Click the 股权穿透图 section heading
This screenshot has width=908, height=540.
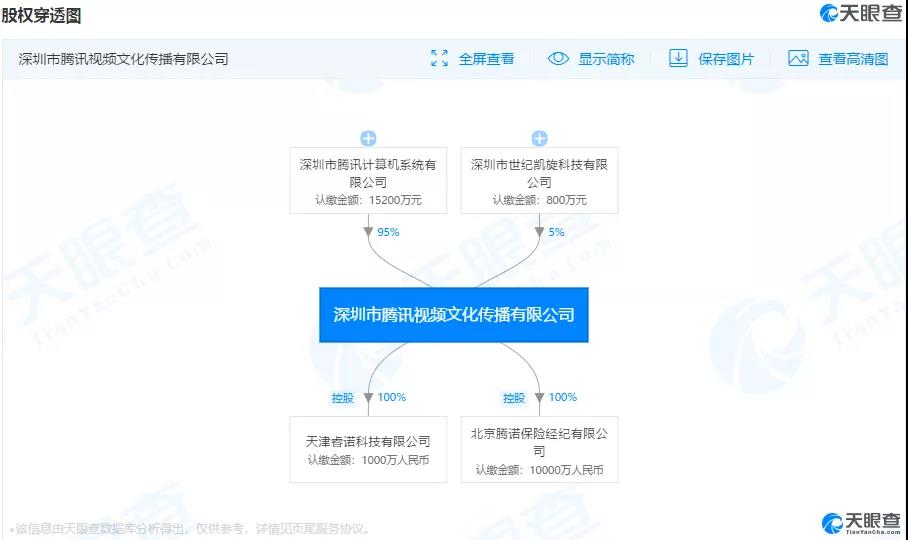pos(41,15)
